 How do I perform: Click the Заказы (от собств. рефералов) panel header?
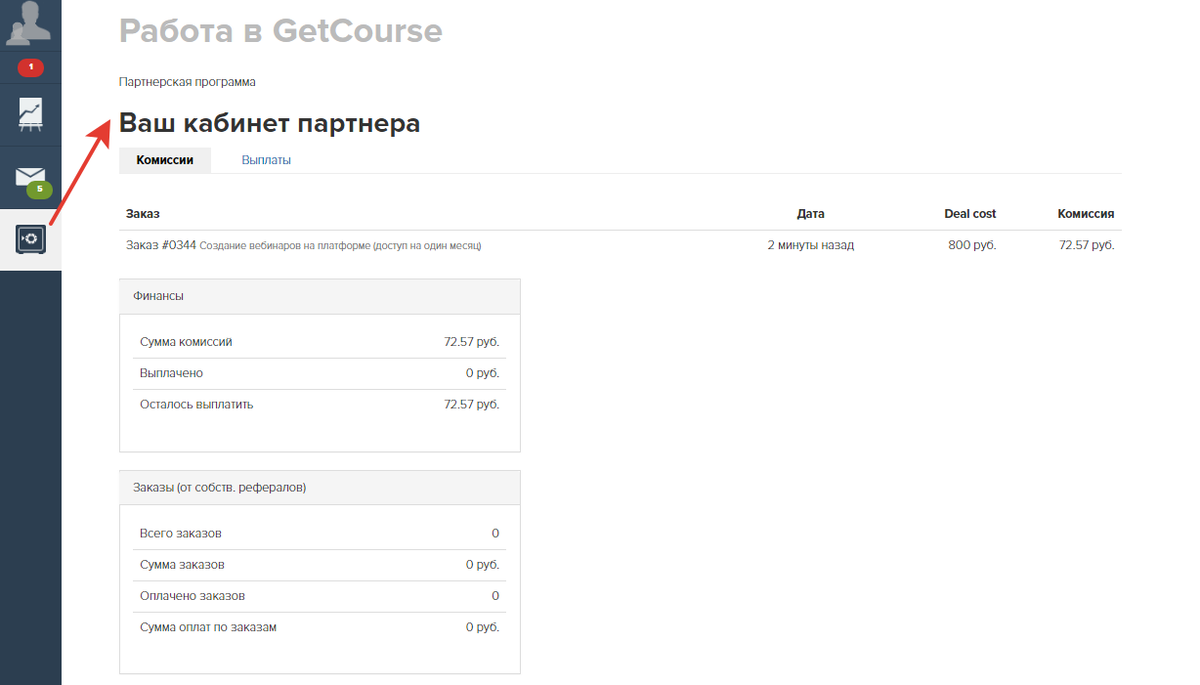tap(320, 488)
